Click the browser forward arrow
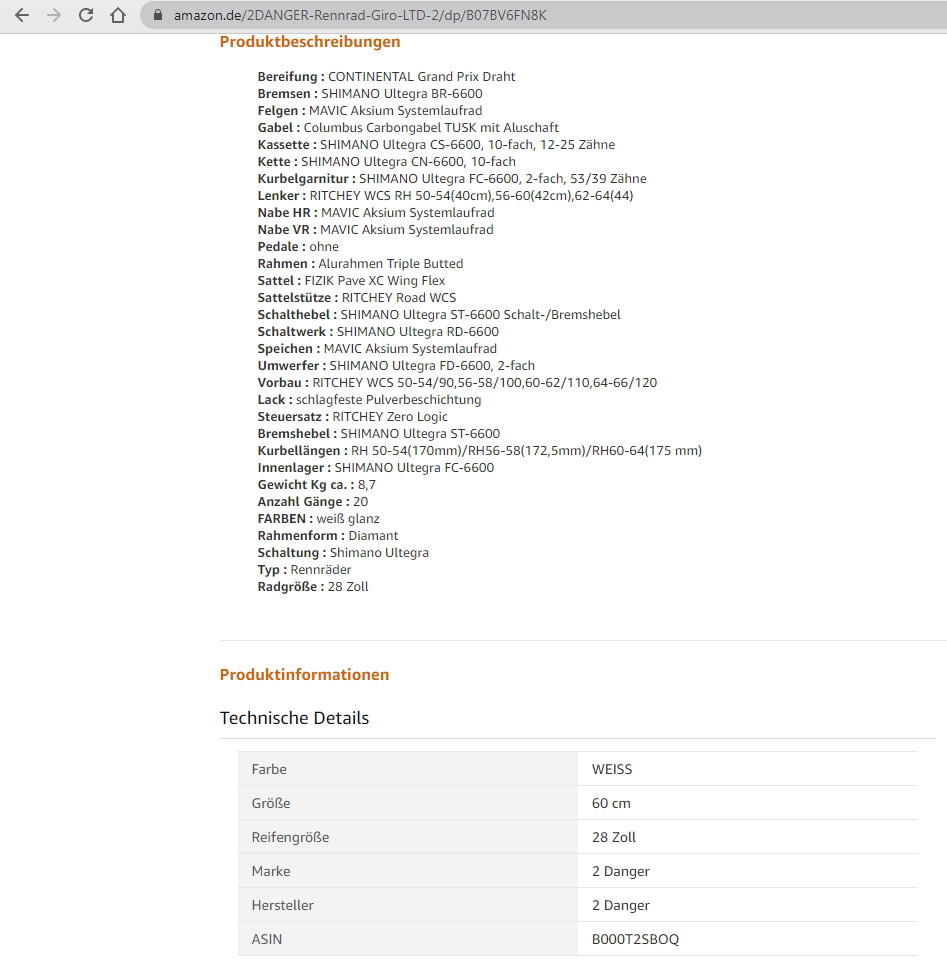The width and height of the screenshot is (947, 970). pyautogui.click(x=54, y=15)
